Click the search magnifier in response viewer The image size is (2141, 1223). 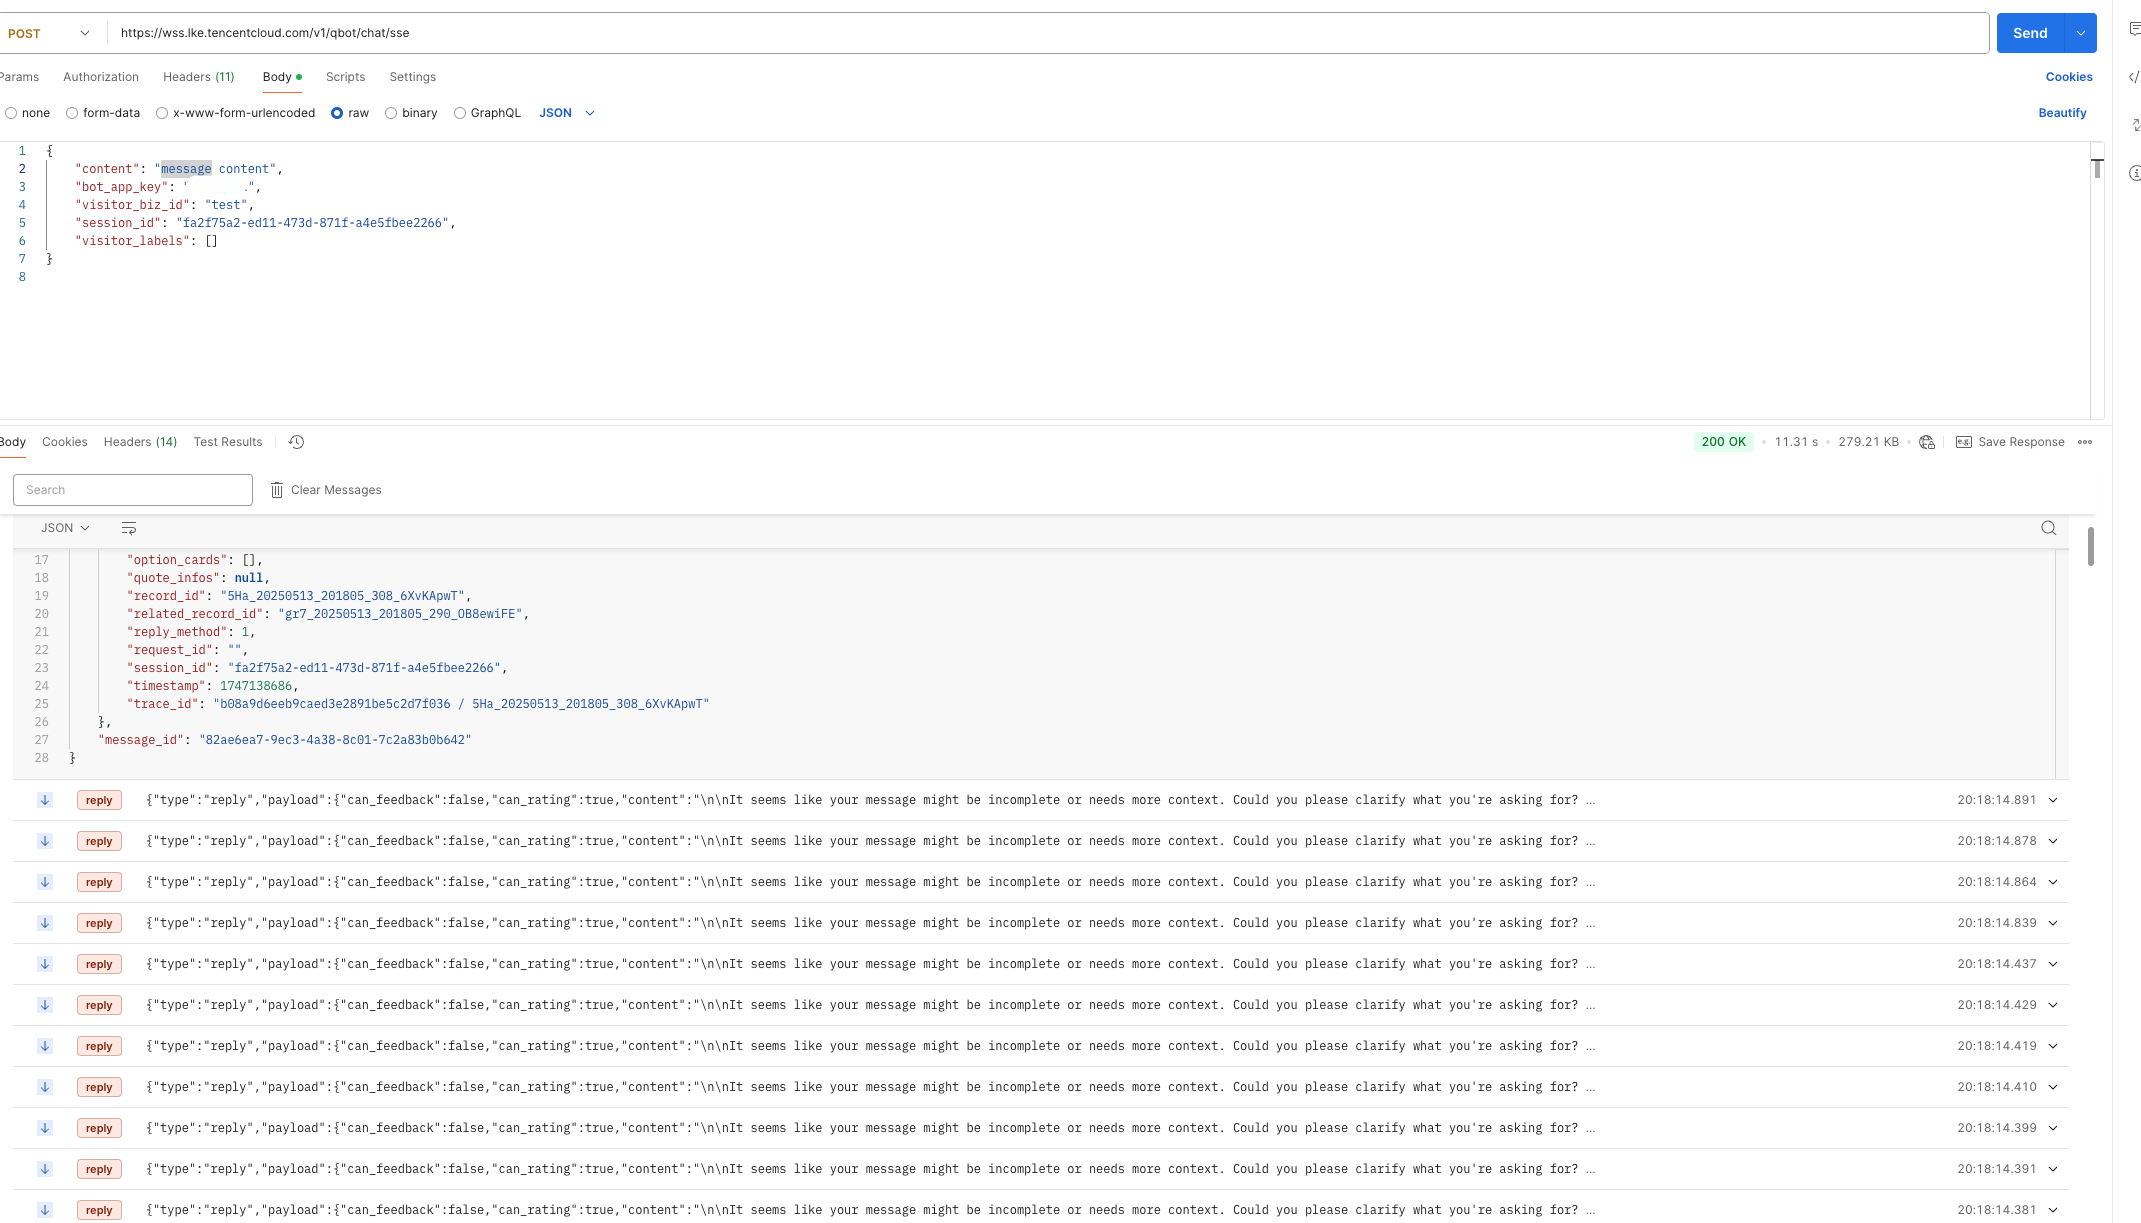pos(2048,528)
